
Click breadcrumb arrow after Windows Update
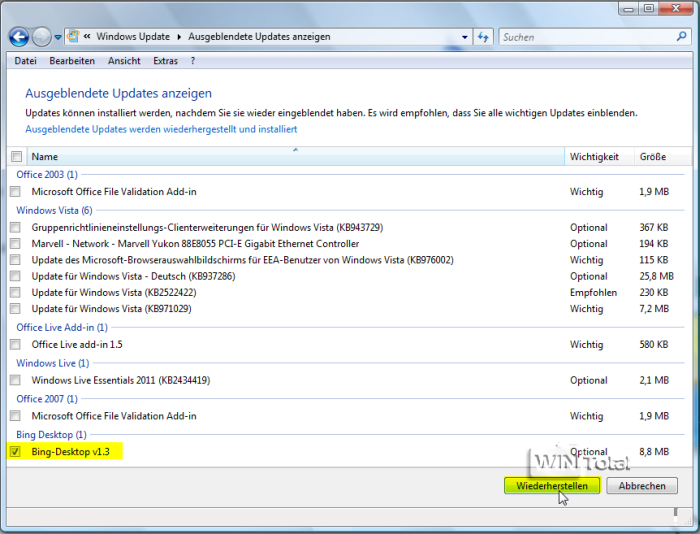(x=179, y=37)
